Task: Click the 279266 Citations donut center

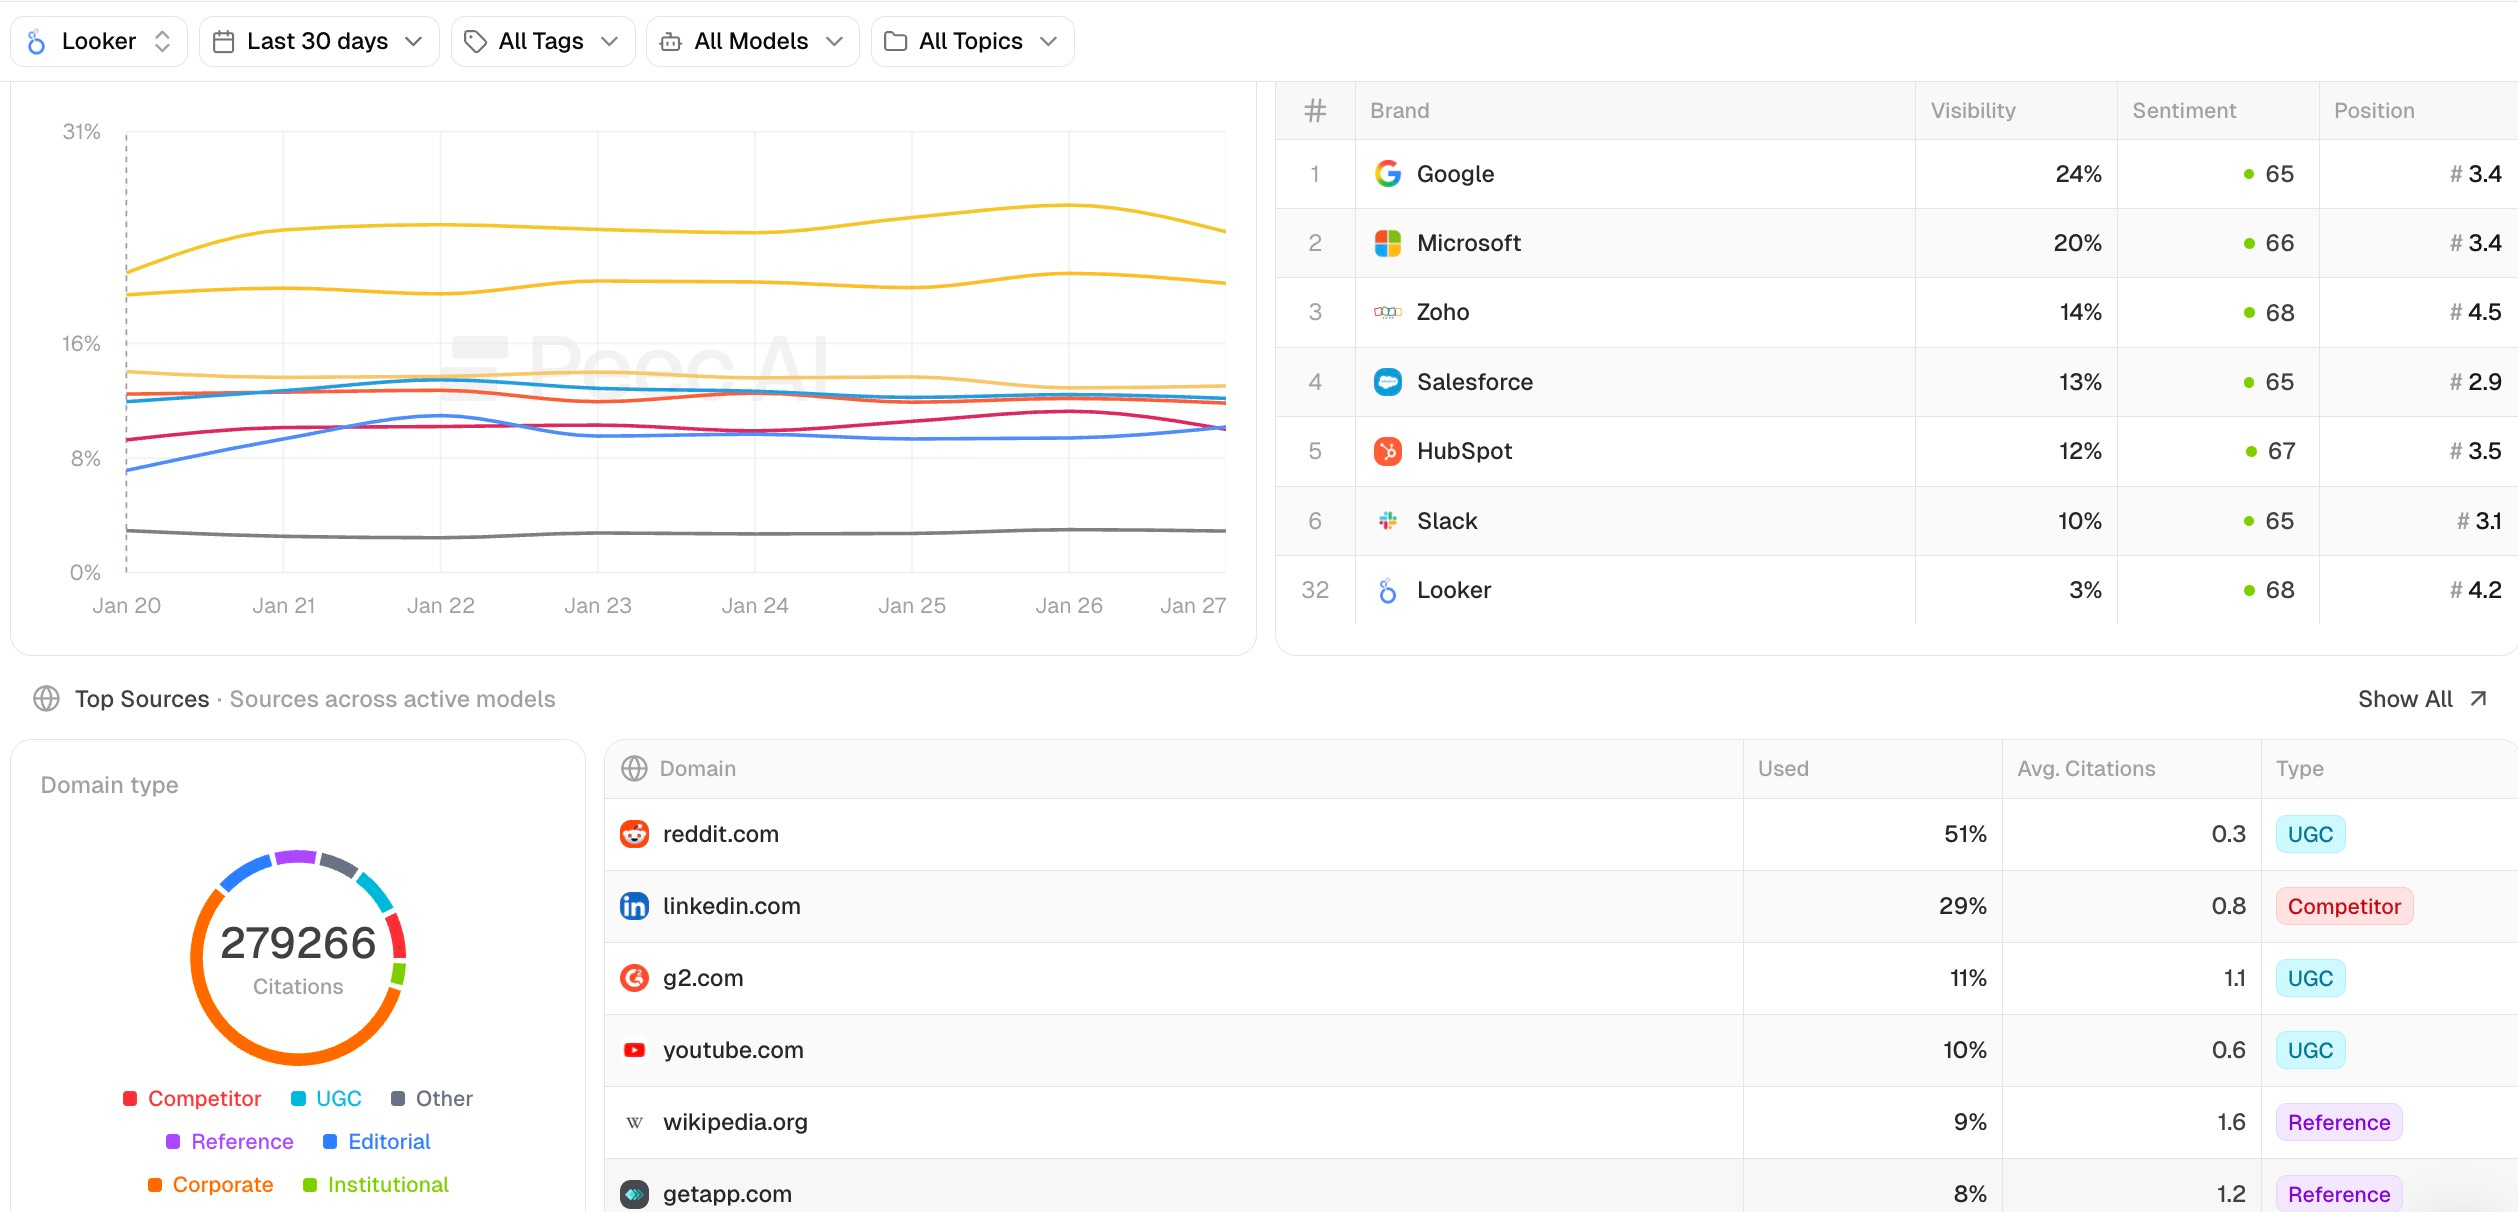Action: [298, 958]
